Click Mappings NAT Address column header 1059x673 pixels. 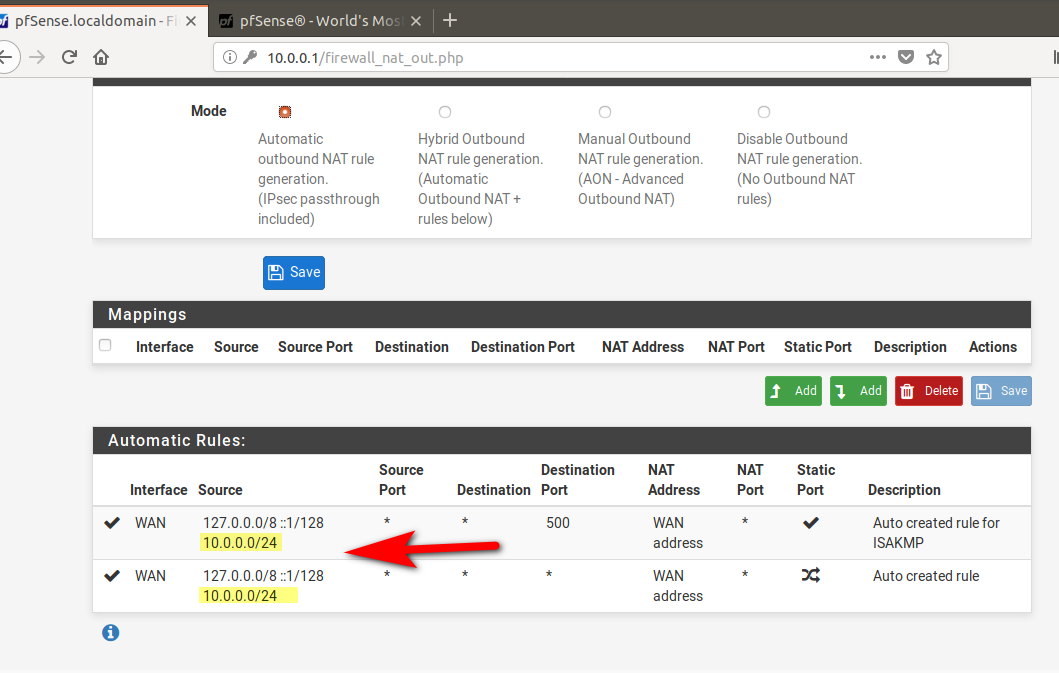[x=643, y=347]
